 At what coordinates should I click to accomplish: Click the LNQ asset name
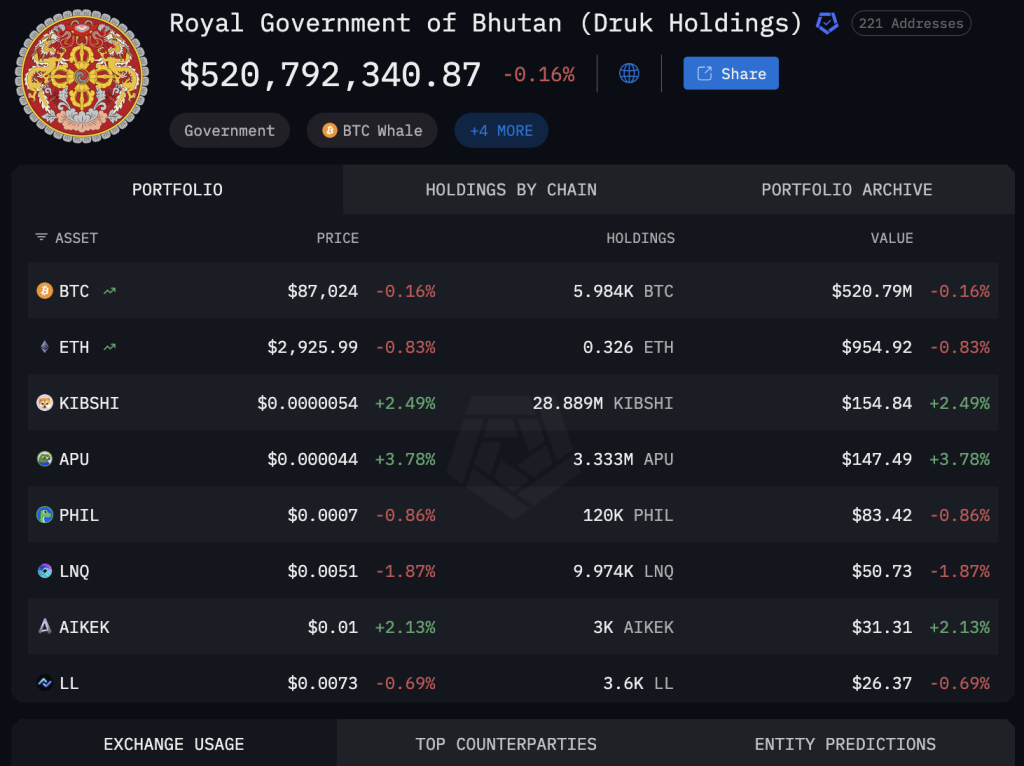pyautogui.click(x=74, y=572)
